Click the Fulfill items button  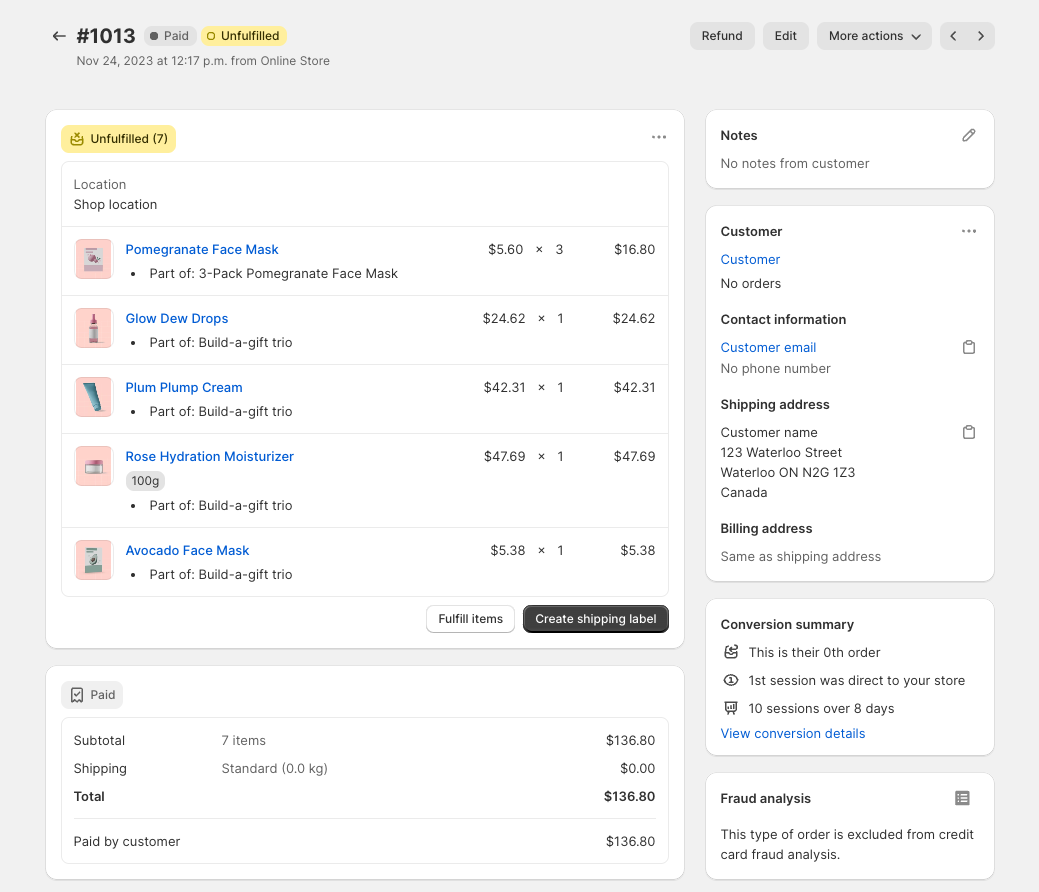[x=470, y=619]
